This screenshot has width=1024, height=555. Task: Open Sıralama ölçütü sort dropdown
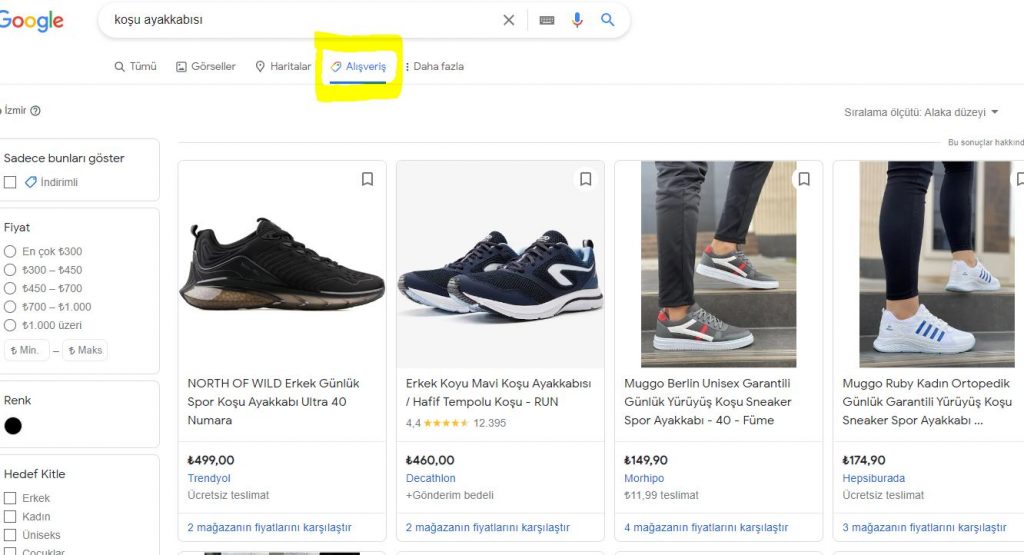click(921, 112)
